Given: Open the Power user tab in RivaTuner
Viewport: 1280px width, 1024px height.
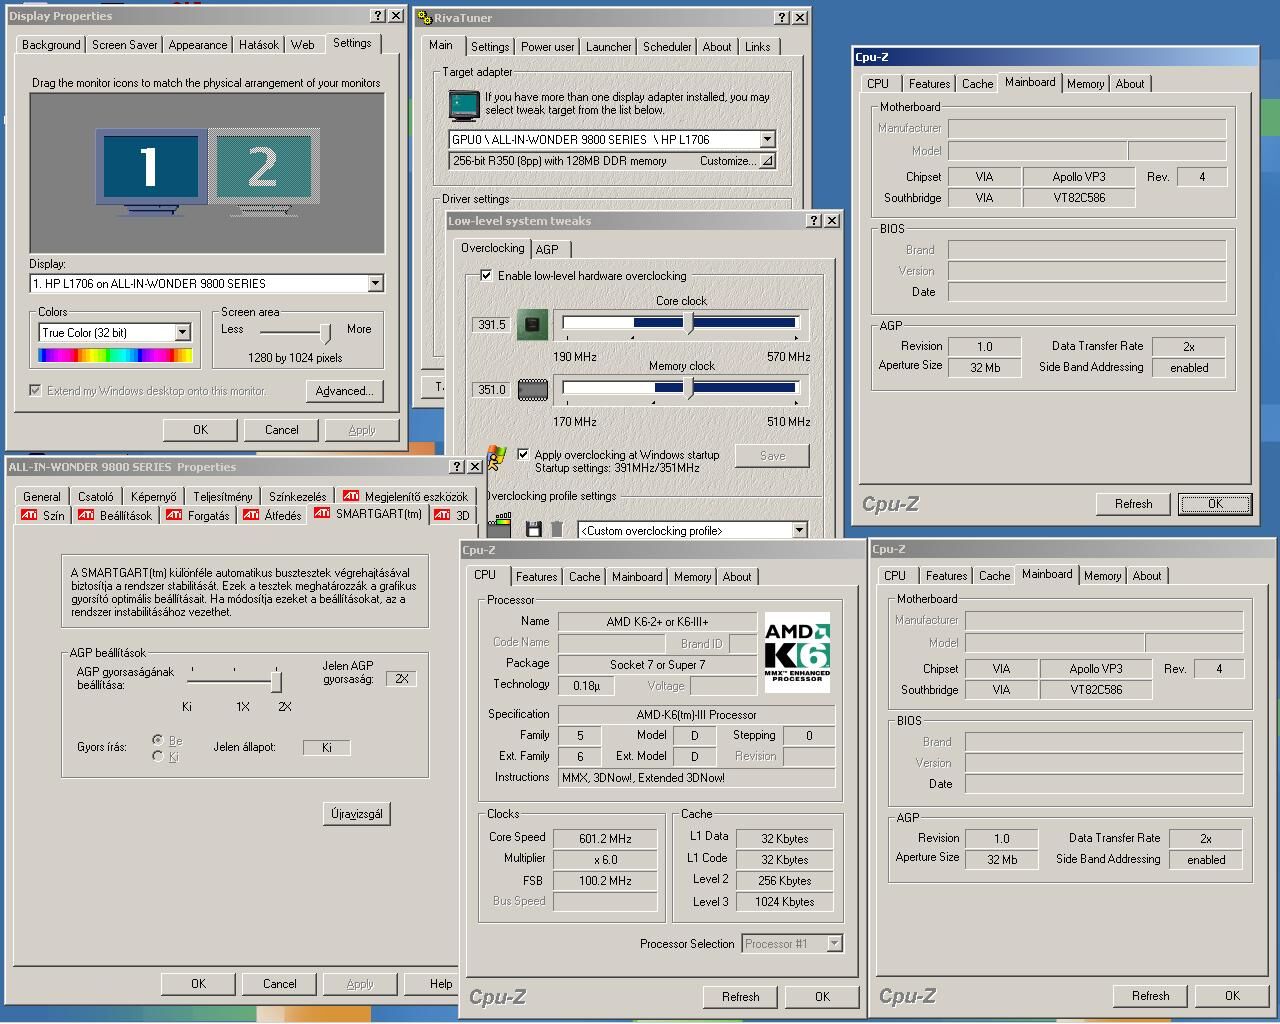Looking at the screenshot, I should tap(548, 47).
